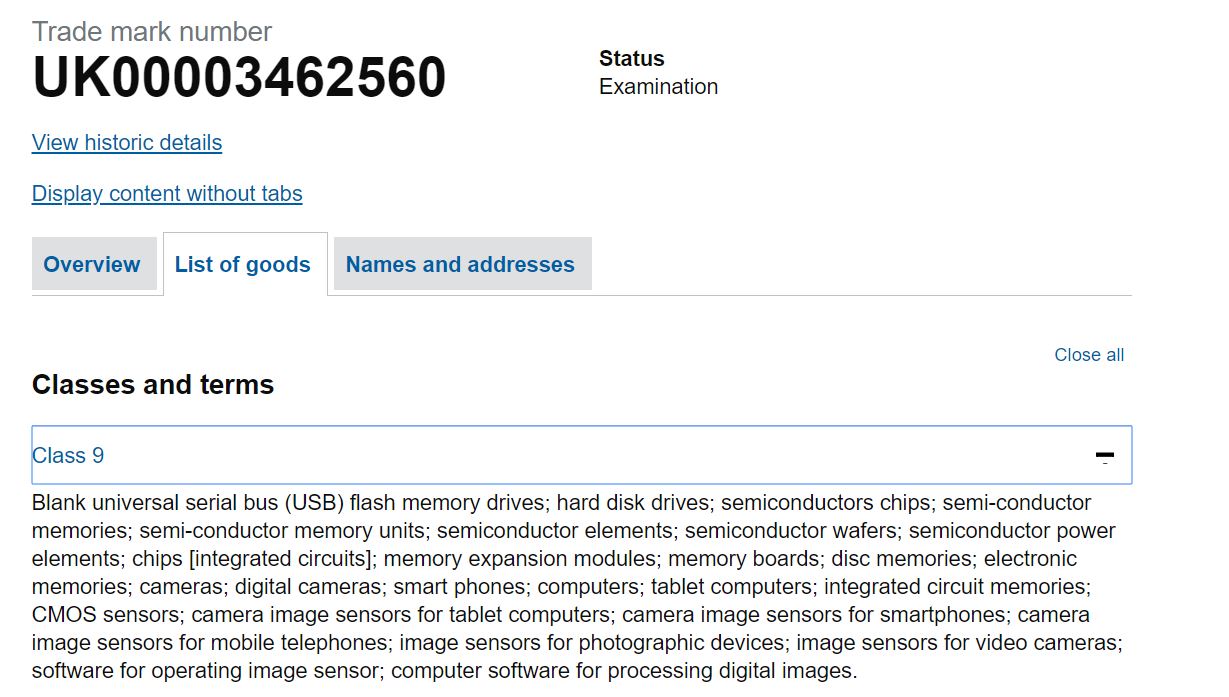Click the words hard disk drives
The width and height of the screenshot is (1229, 697).
click(632, 502)
